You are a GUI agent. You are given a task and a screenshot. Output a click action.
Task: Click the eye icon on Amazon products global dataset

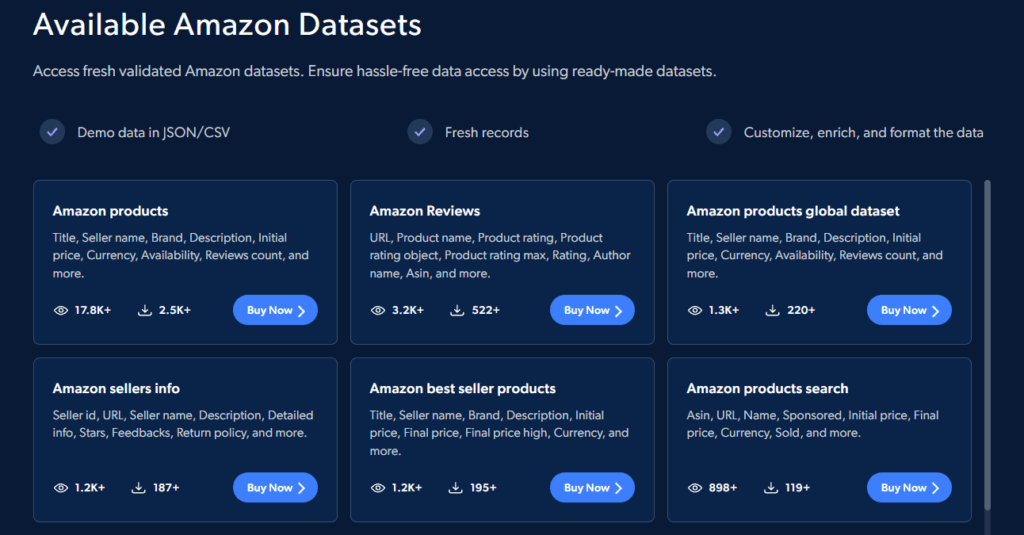(695, 310)
